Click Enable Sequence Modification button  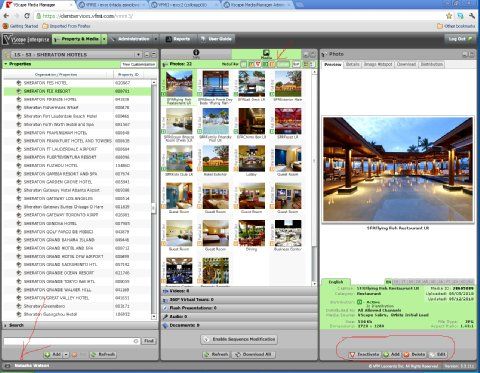(239, 339)
